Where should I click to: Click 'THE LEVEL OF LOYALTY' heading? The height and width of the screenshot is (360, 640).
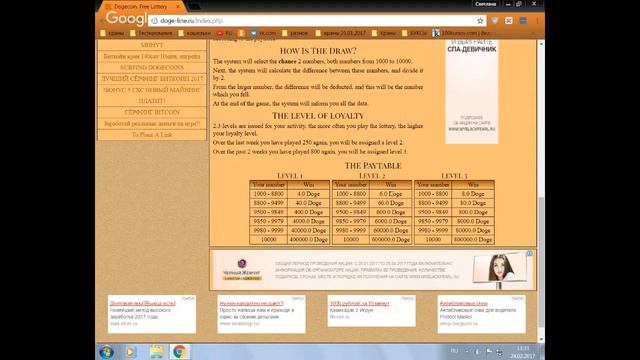click(318, 116)
